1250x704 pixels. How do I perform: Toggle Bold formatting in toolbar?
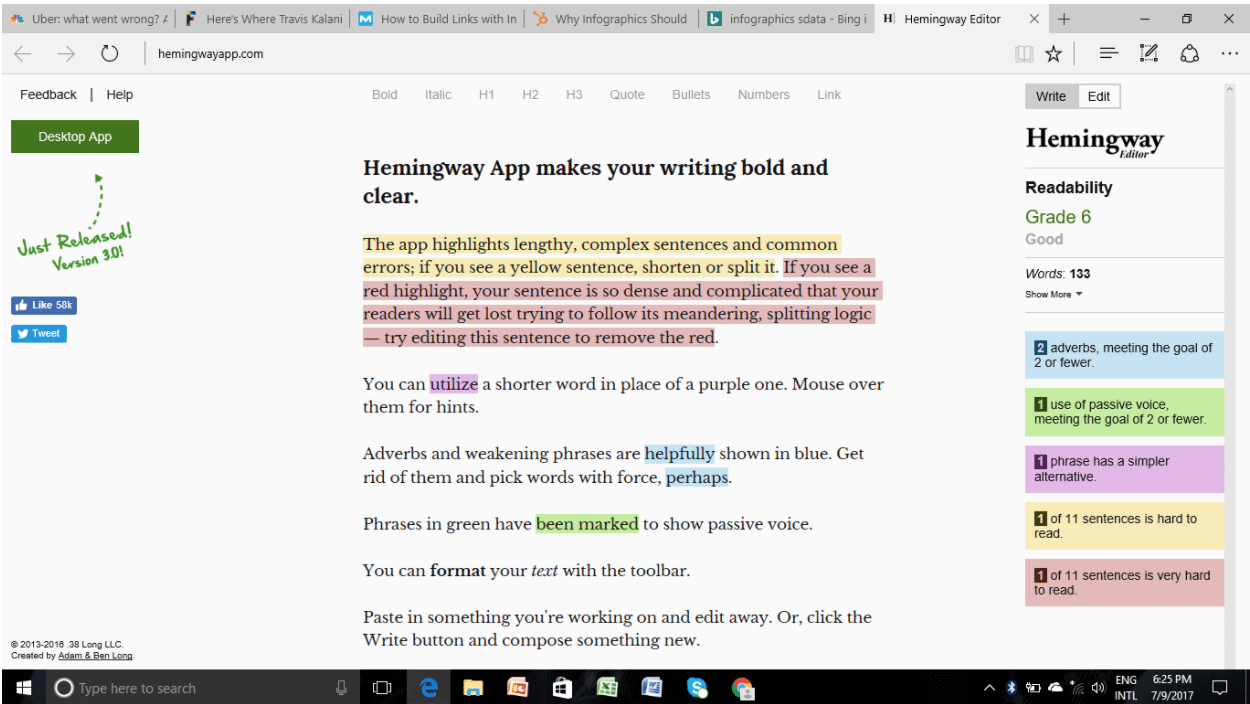[x=384, y=95]
